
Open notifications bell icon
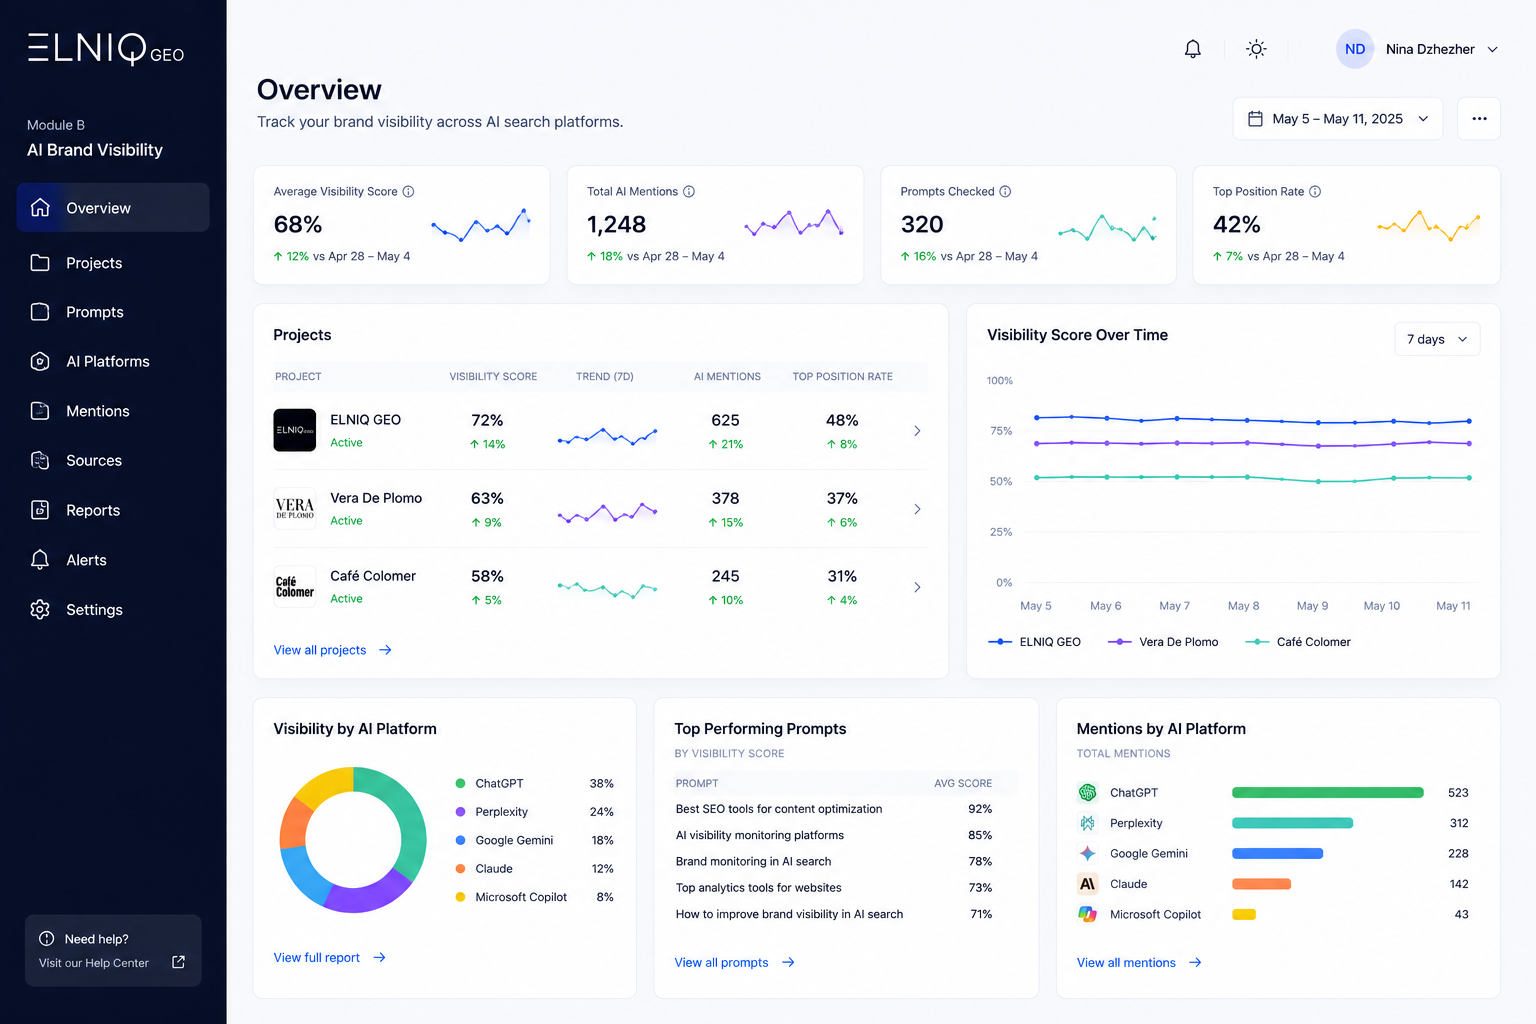click(1192, 49)
